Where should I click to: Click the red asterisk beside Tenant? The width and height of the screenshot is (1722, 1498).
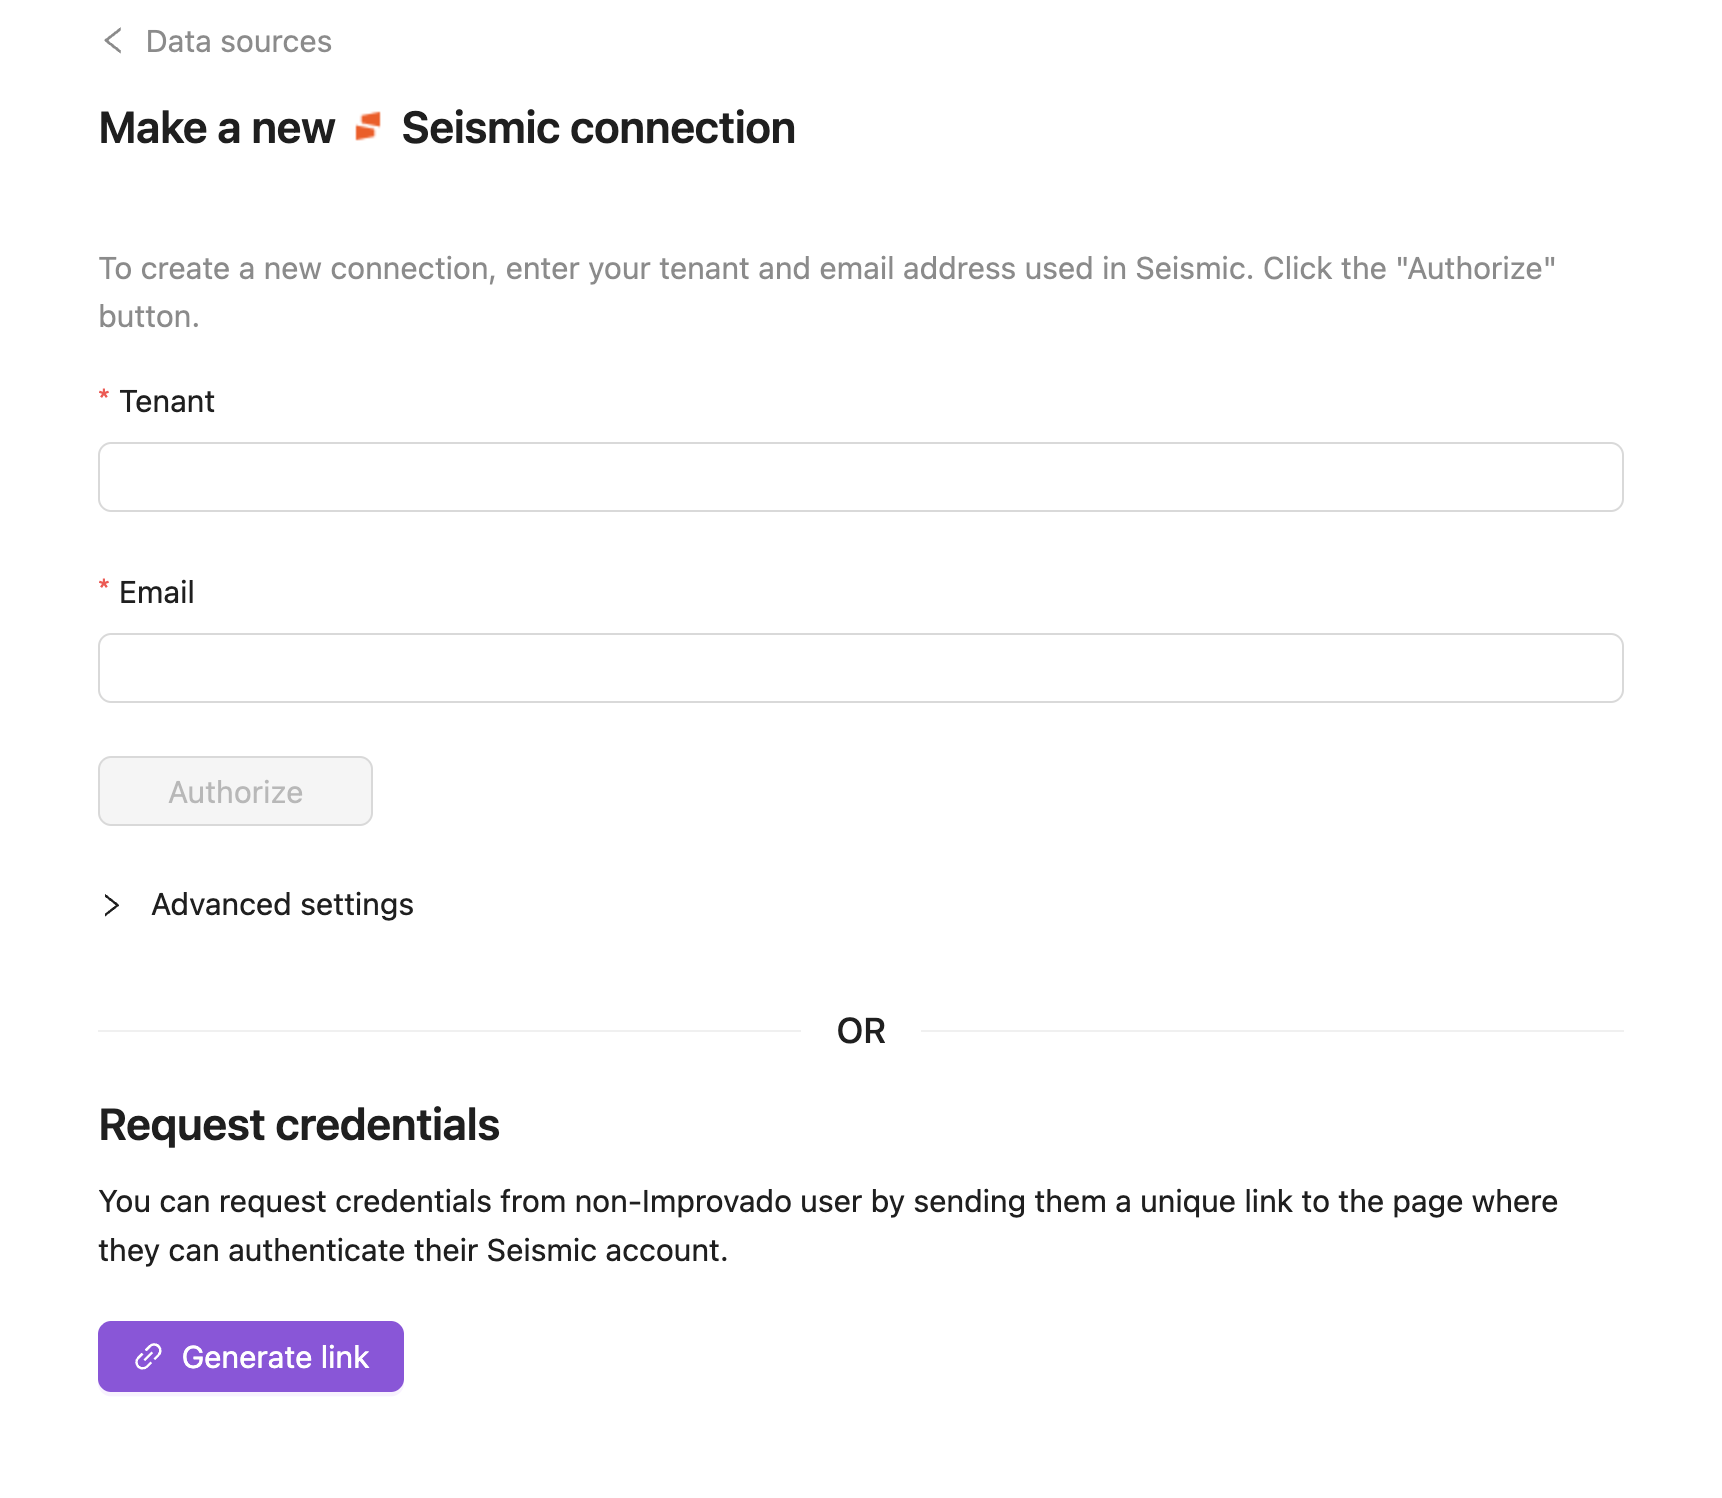coord(104,396)
